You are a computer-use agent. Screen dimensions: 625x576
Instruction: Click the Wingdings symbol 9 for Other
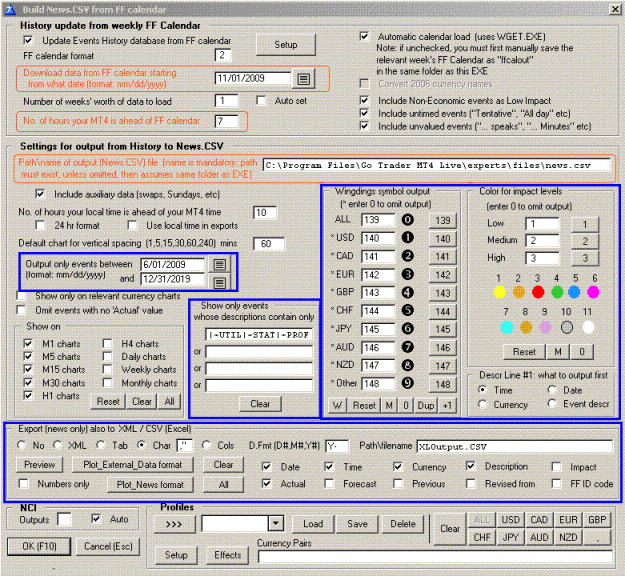(x=407, y=383)
